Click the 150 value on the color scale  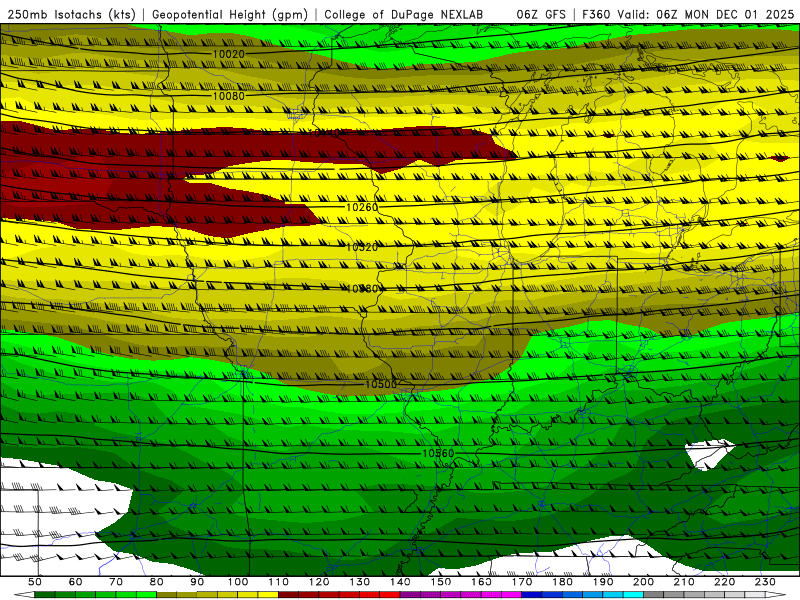[440, 582]
